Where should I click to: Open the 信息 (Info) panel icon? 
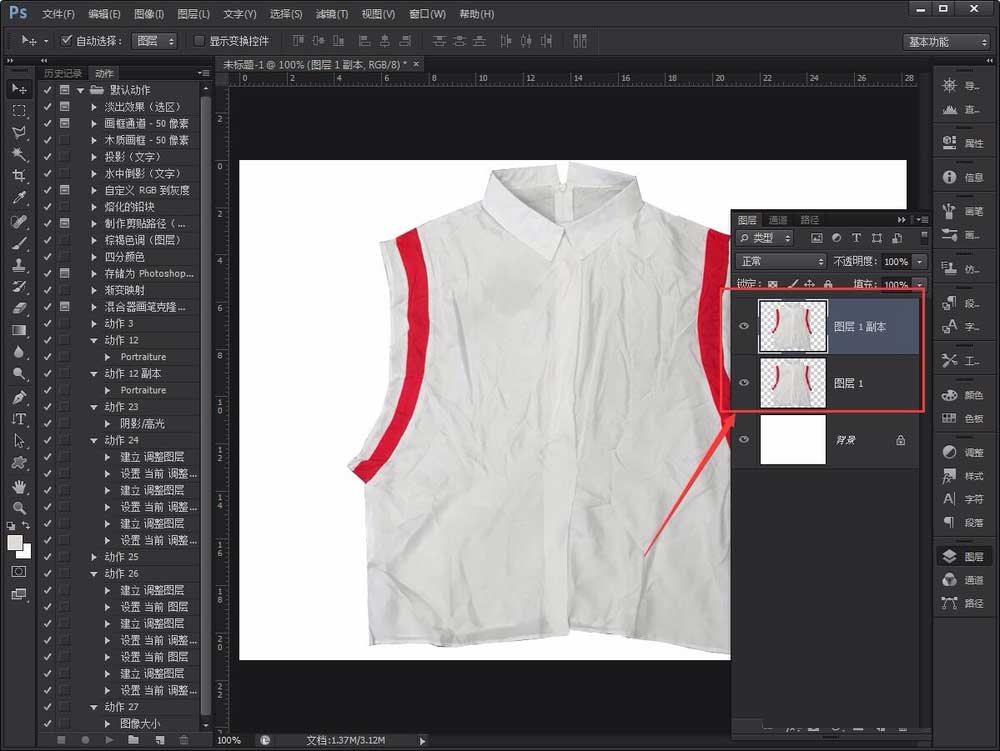click(x=948, y=178)
